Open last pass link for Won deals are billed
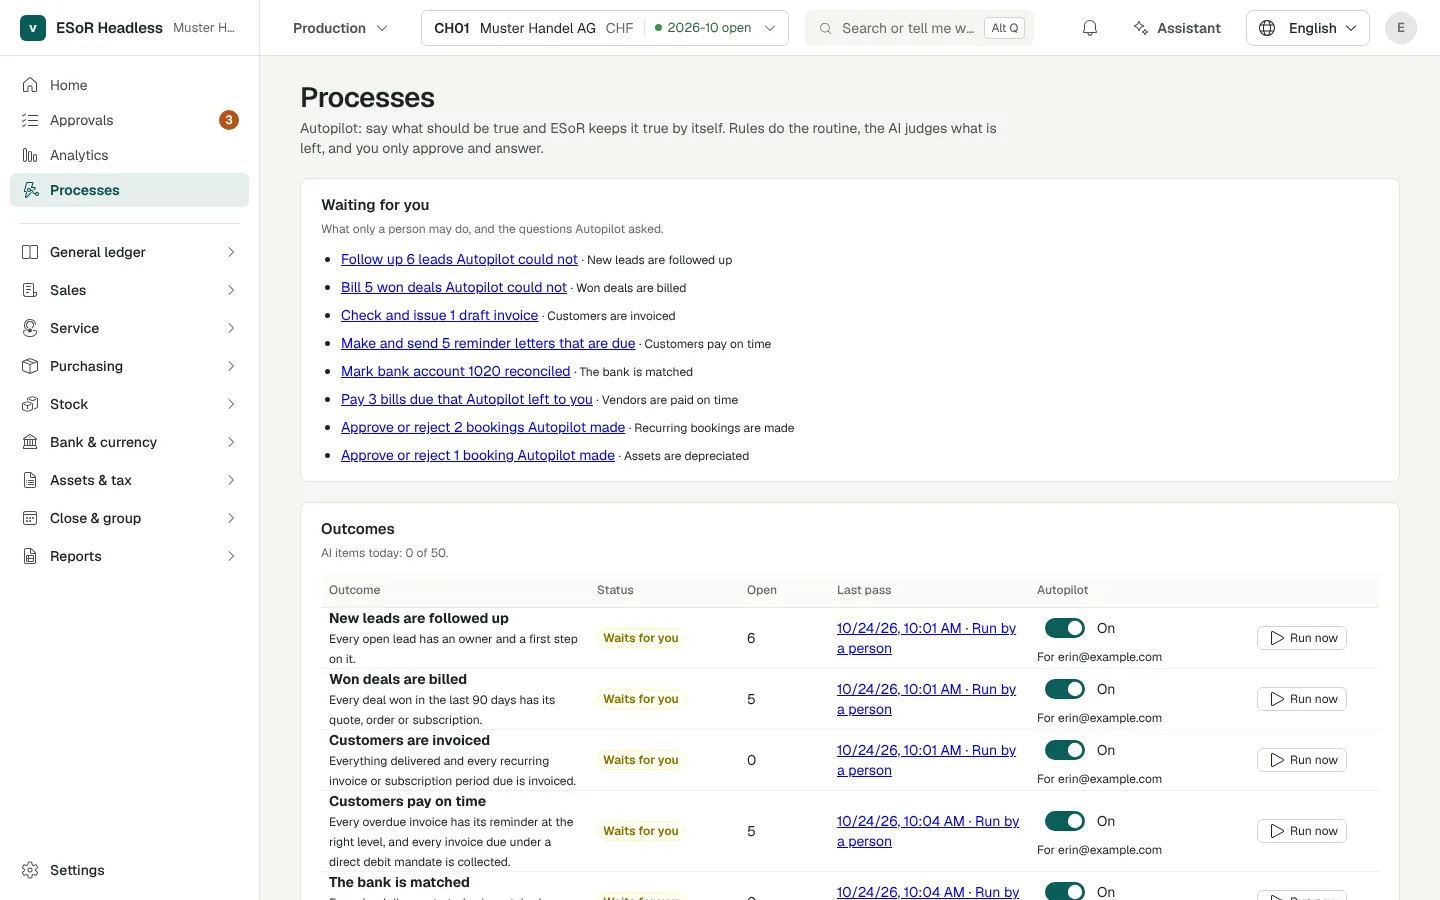This screenshot has height=900, width=1440. coord(926,699)
